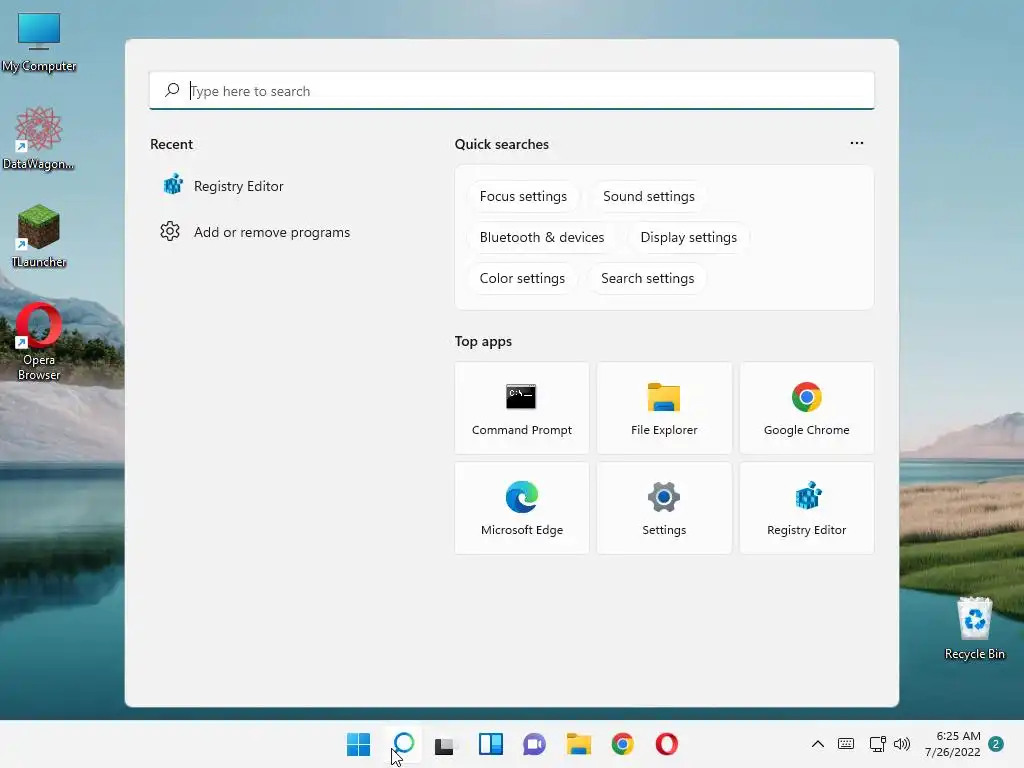
Task: Select Focus settings quick search
Action: point(523,197)
